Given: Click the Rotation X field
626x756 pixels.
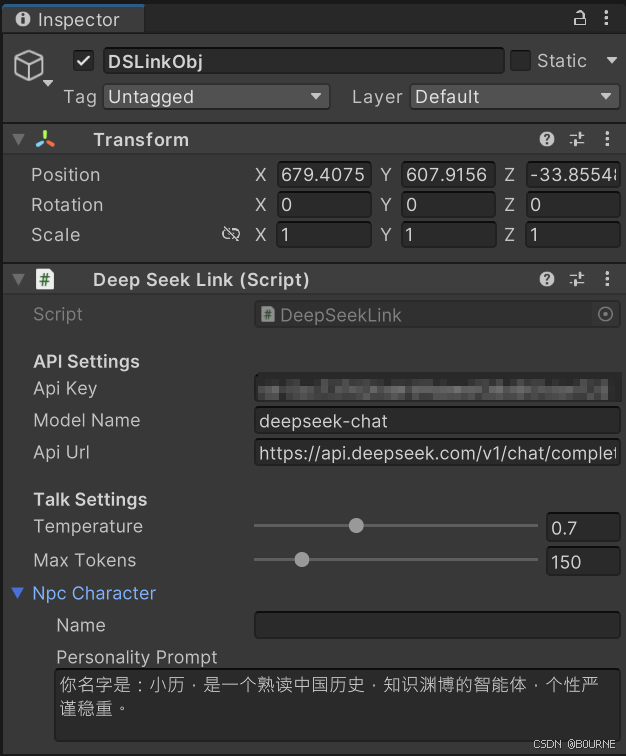Looking at the screenshot, I should (x=324, y=205).
